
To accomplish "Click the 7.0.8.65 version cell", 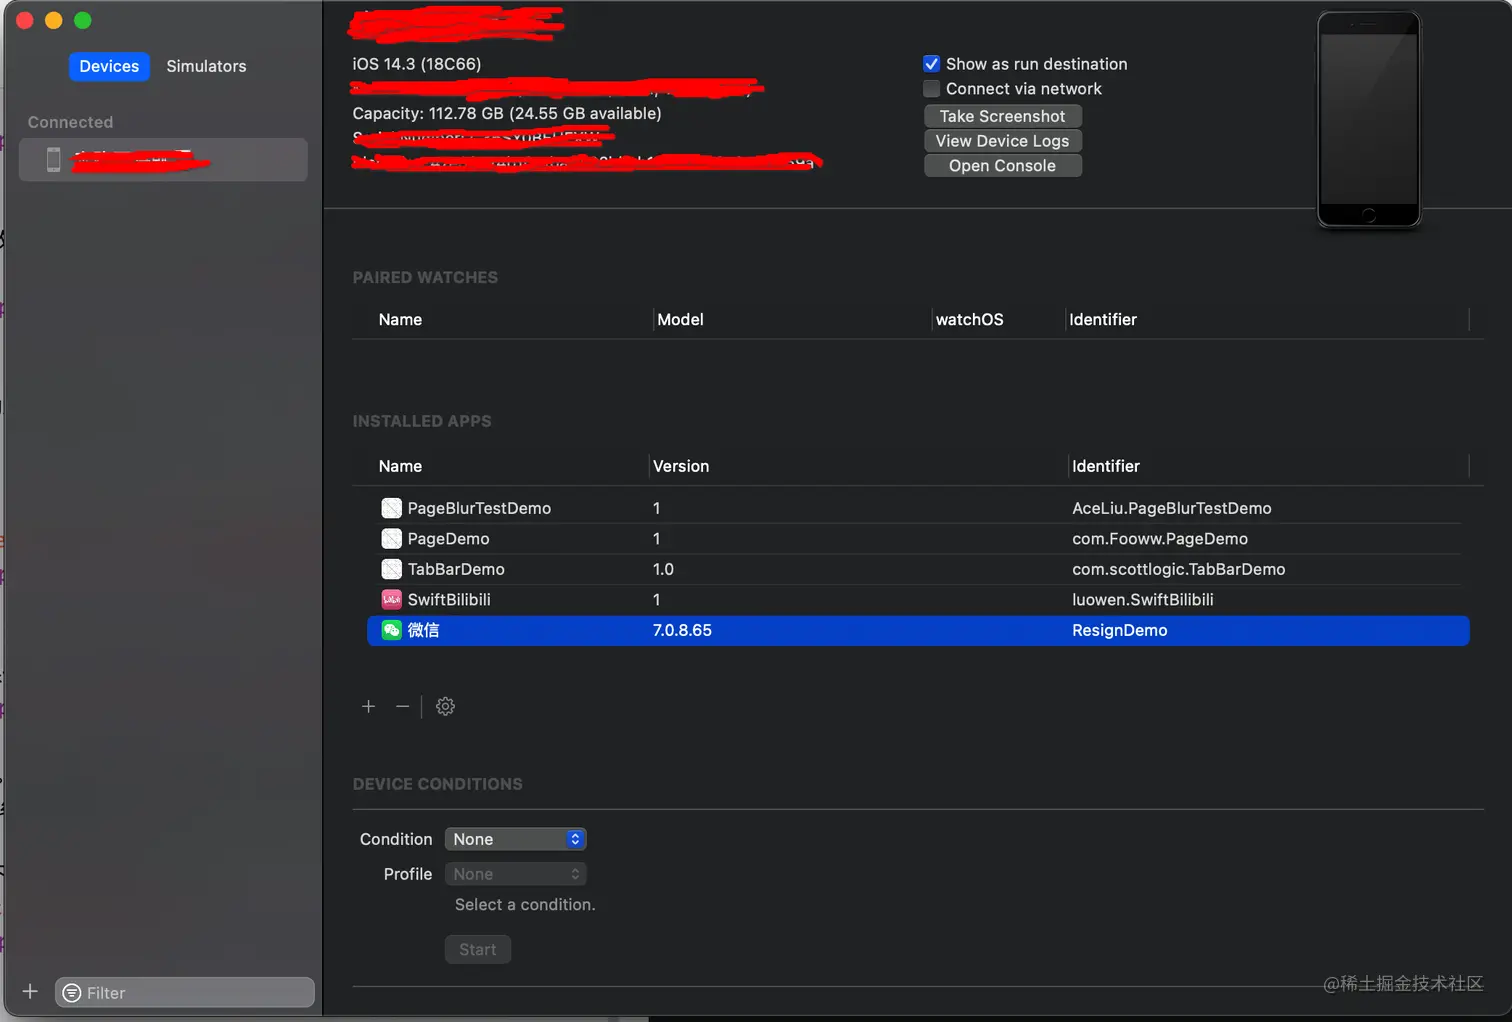I will tap(682, 630).
